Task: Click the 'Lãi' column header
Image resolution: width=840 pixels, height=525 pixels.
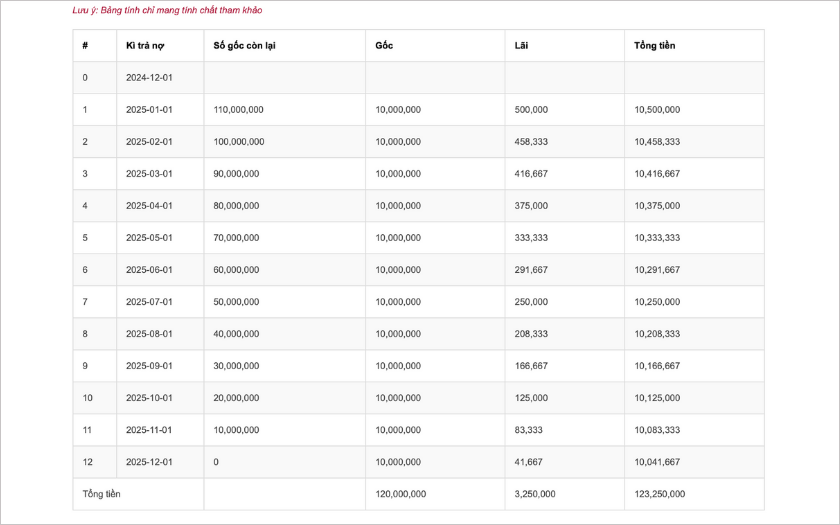Action: pos(521,46)
